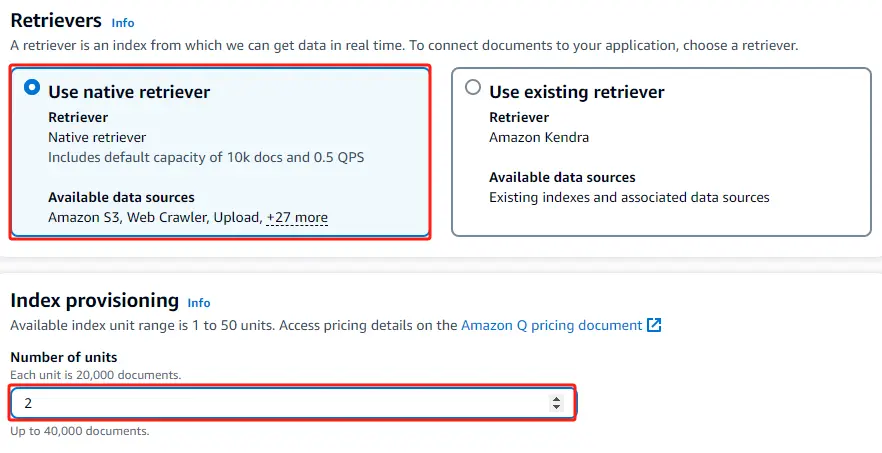Click the 'Index provisioning' section heading
This screenshot has height=453, width=882.
pyautogui.click(x=94, y=300)
